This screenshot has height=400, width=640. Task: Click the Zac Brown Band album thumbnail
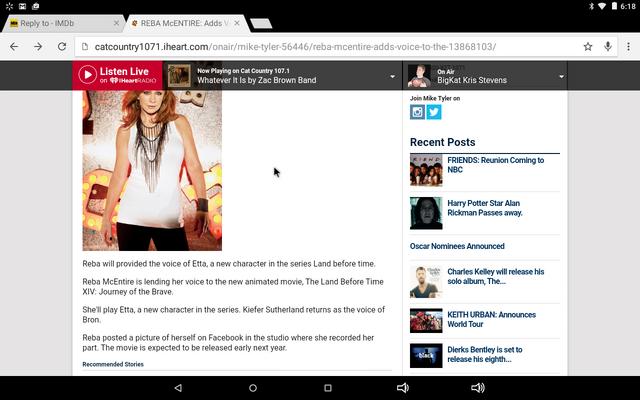(x=179, y=76)
